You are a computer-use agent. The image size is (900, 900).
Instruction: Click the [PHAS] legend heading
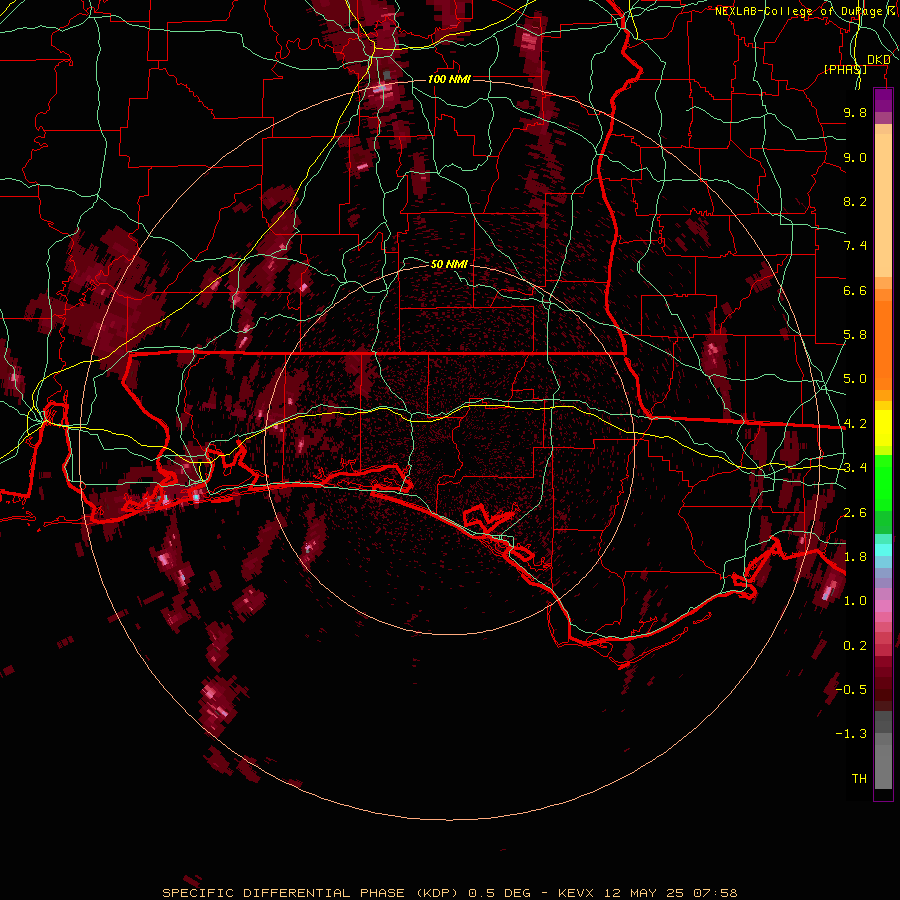845,69
